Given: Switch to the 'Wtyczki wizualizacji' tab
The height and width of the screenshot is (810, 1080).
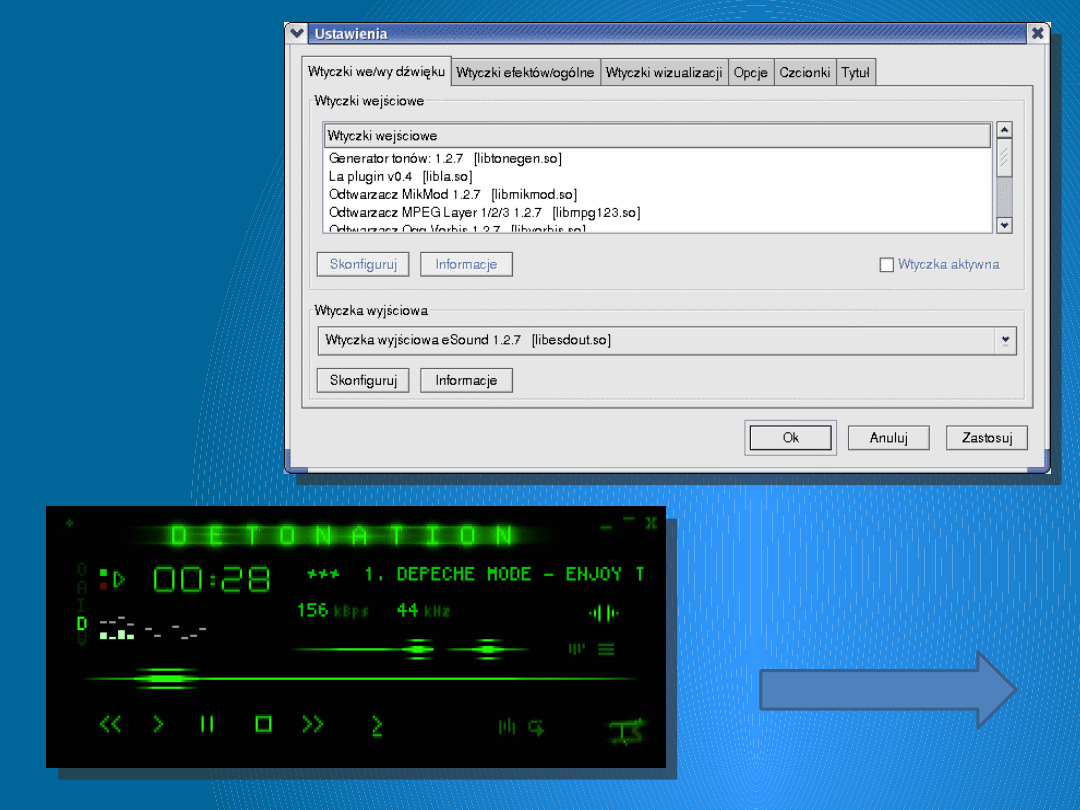Looking at the screenshot, I should pos(664,73).
